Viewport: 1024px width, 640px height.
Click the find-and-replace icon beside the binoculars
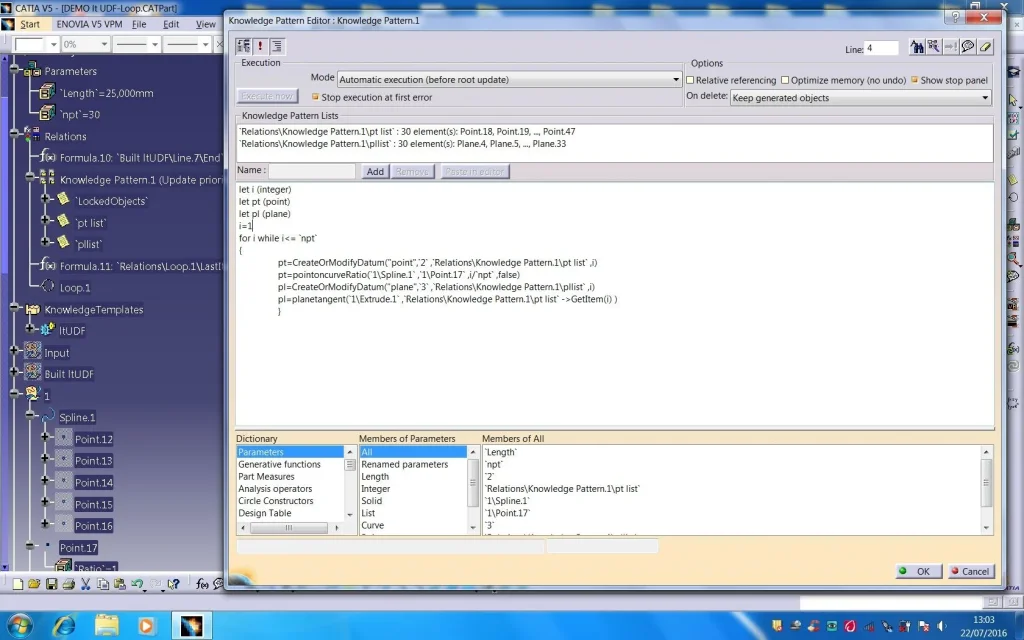(x=934, y=46)
